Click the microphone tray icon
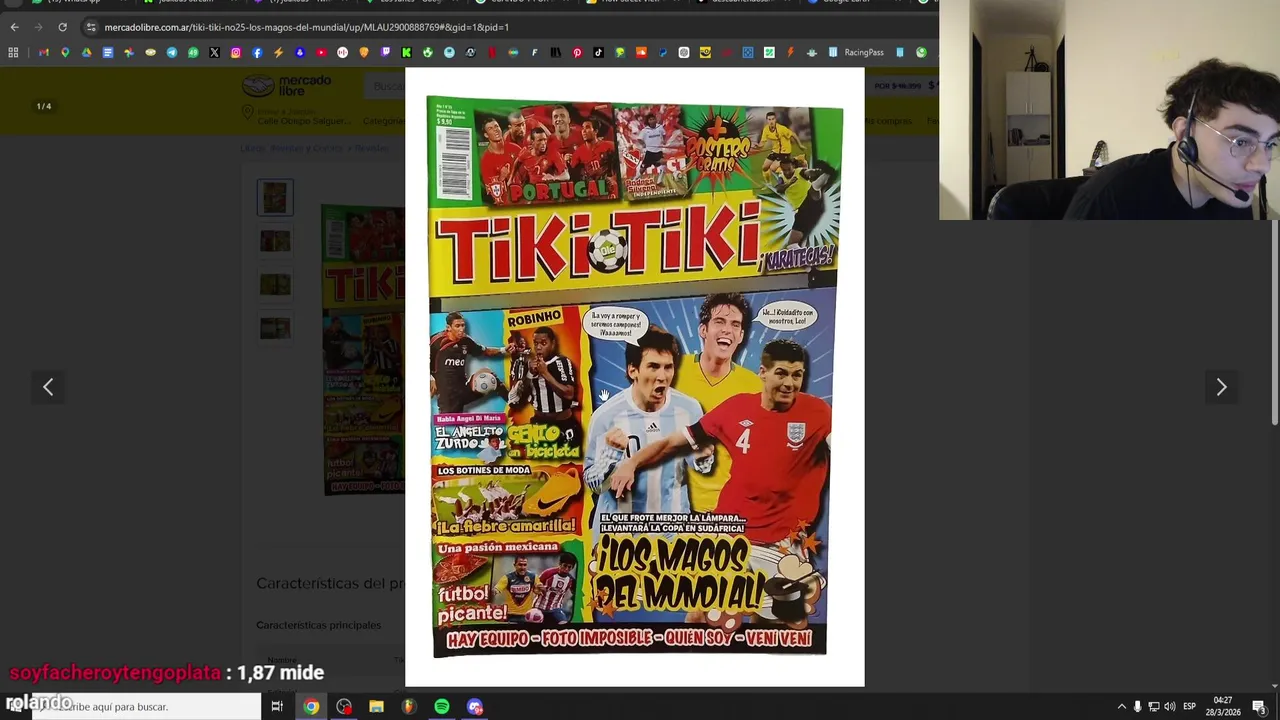 [1137, 706]
